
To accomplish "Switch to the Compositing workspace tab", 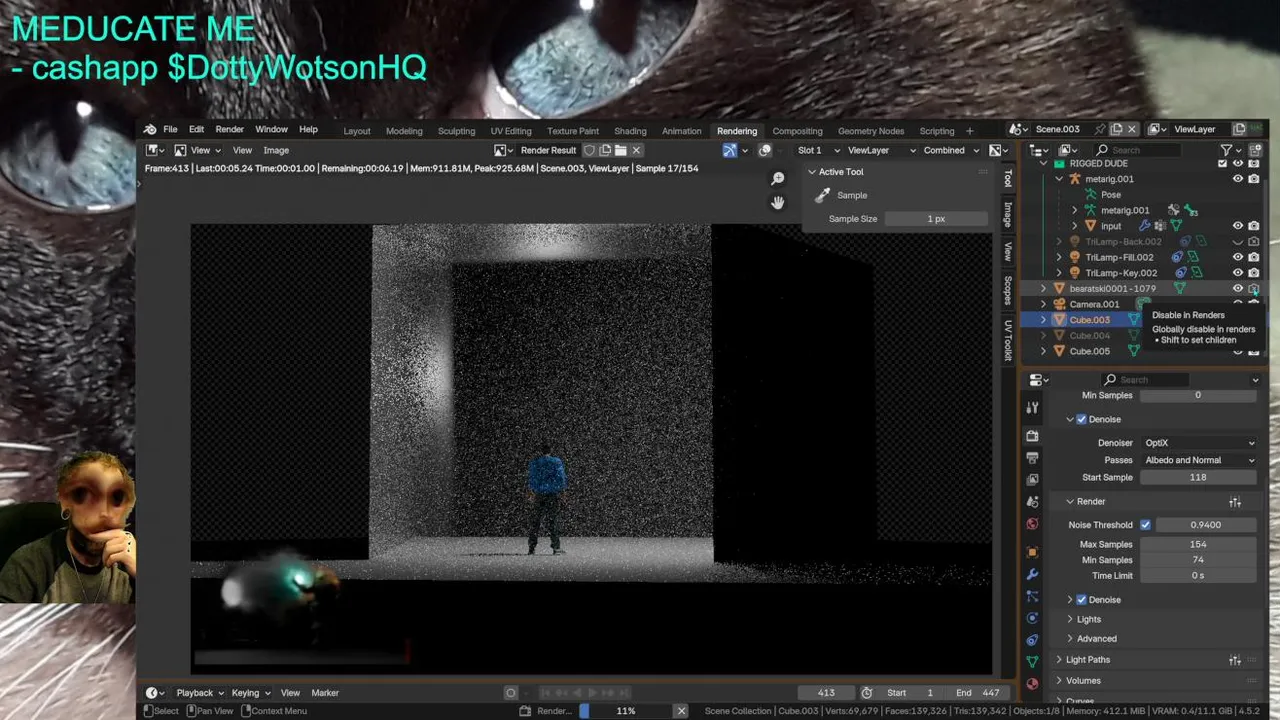I will 797,131.
